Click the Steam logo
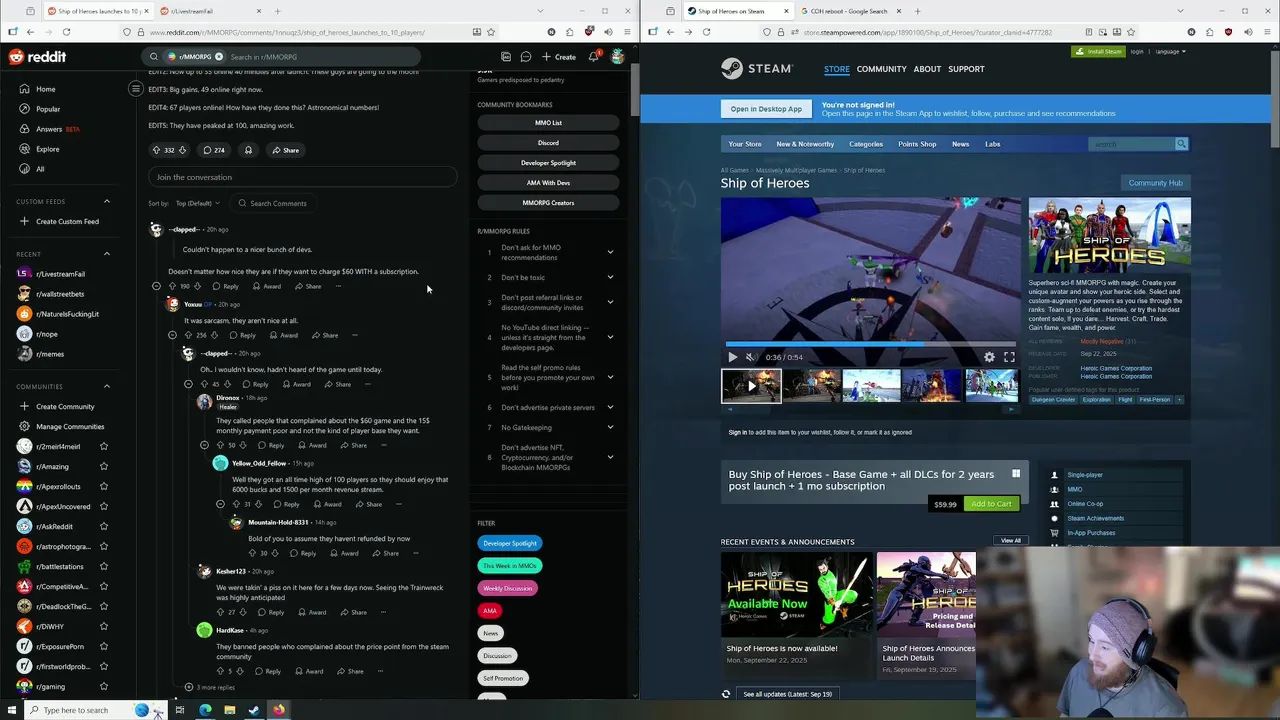Image resolution: width=1280 pixels, height=720 pixels. [757, 69]
